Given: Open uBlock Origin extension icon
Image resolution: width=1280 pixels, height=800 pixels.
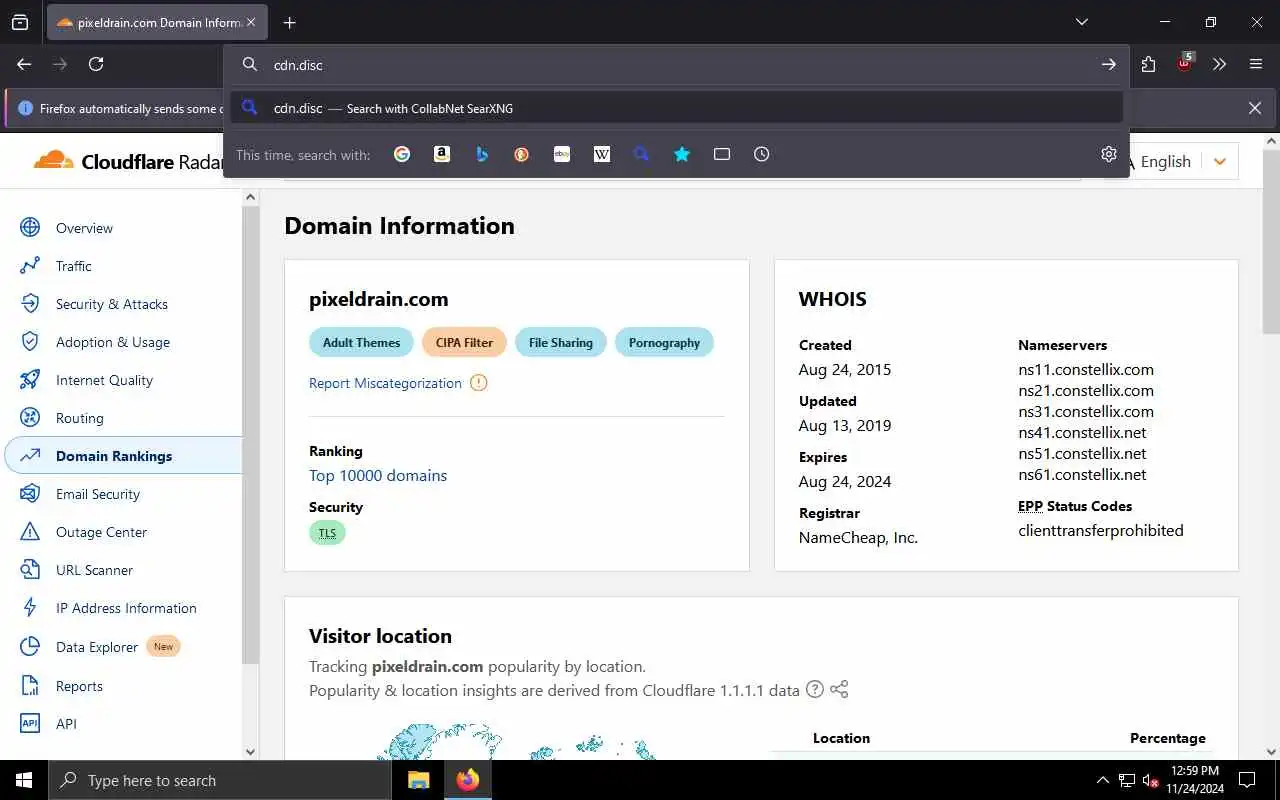Looking at the screenshot, I should coord(1185,63).
